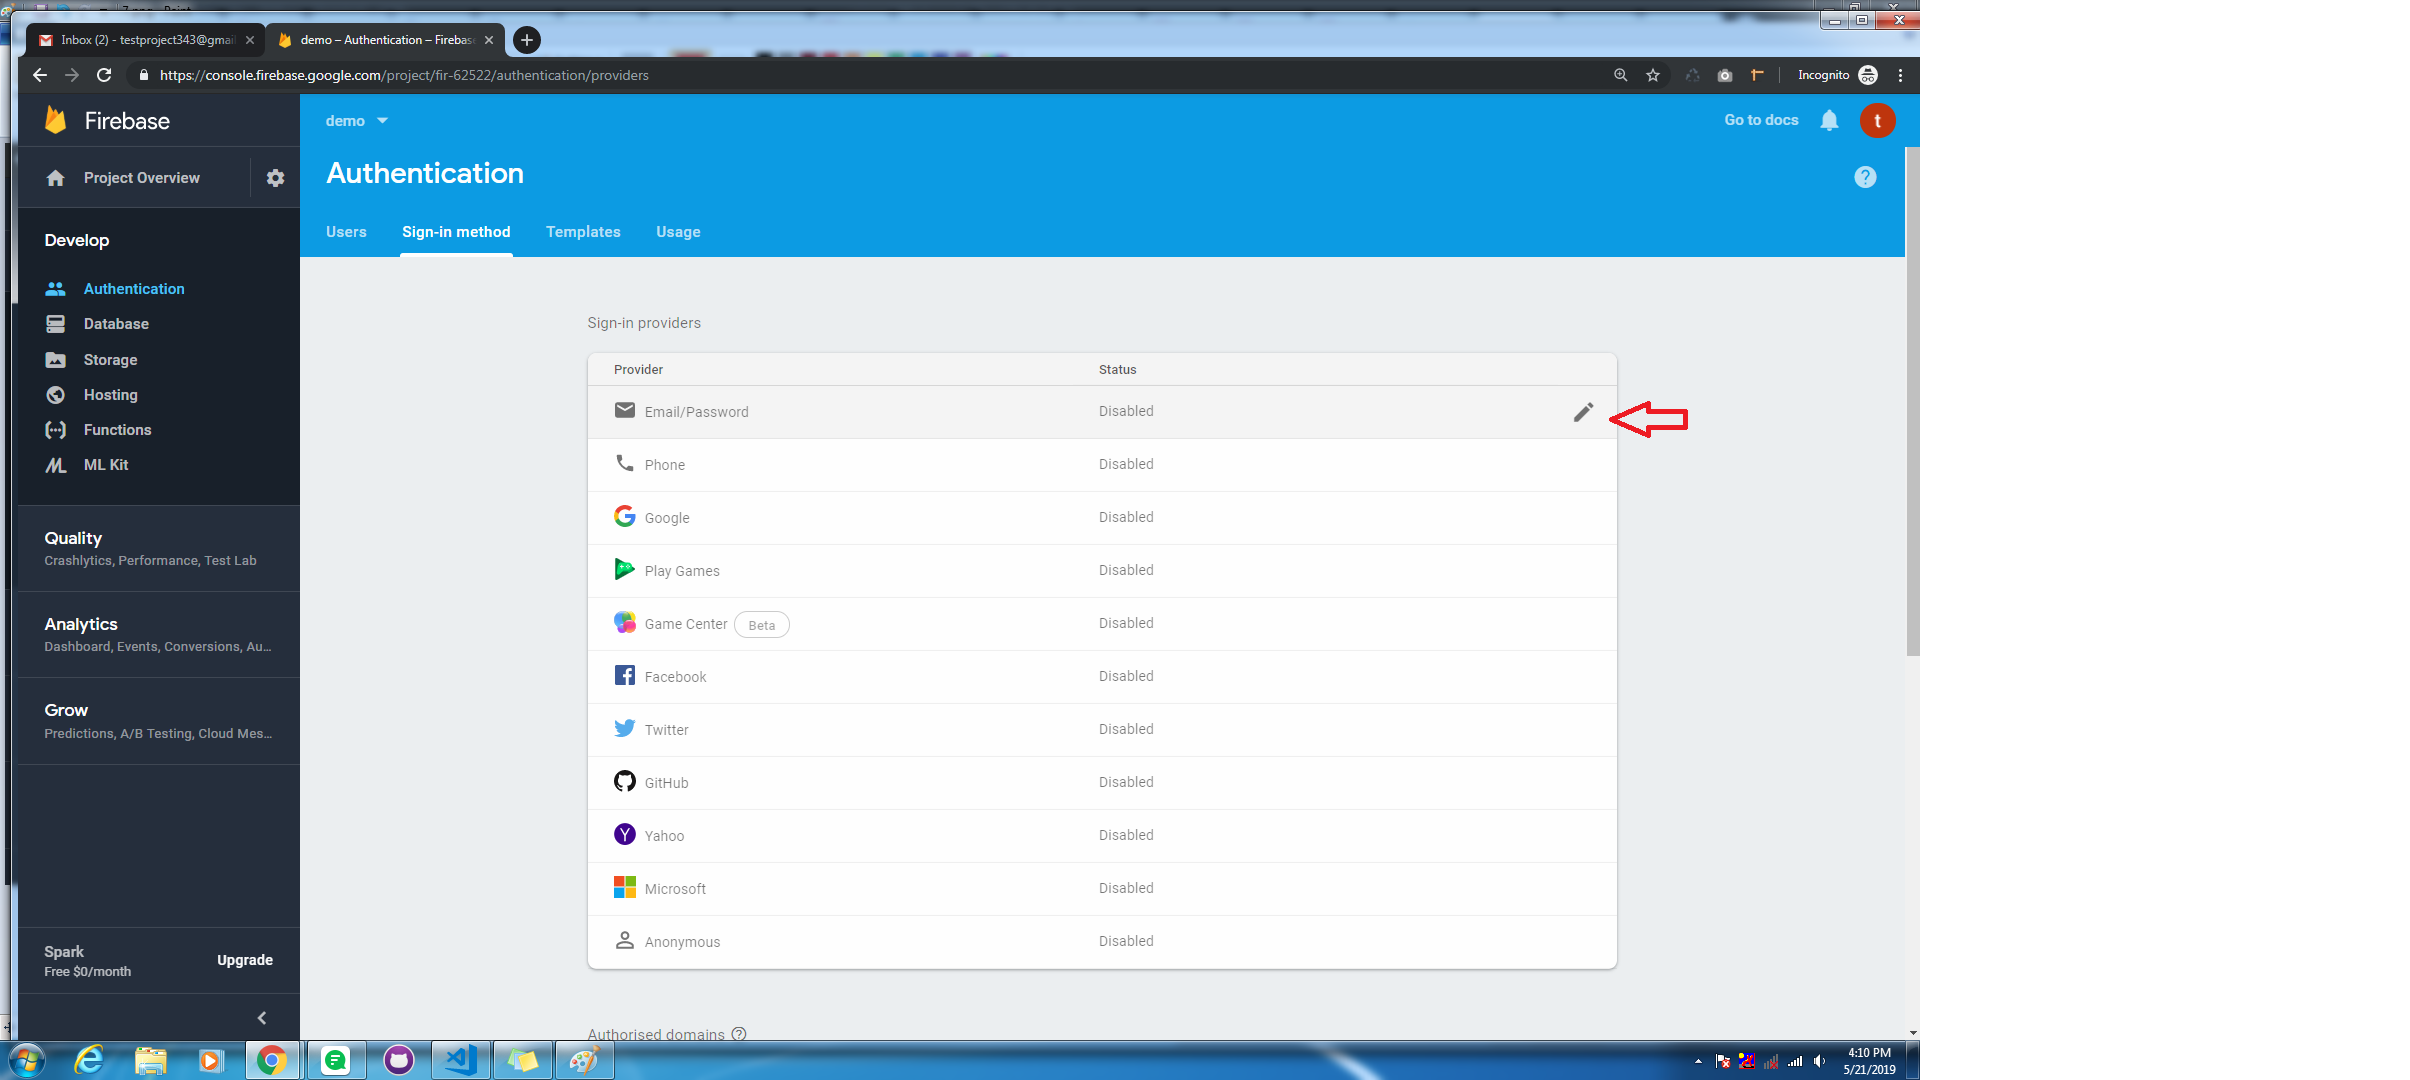Image resolution: width=2410 pixels, height=1080 pixels.
Task: Open project settings gear icon
Action: coord(275,178)
